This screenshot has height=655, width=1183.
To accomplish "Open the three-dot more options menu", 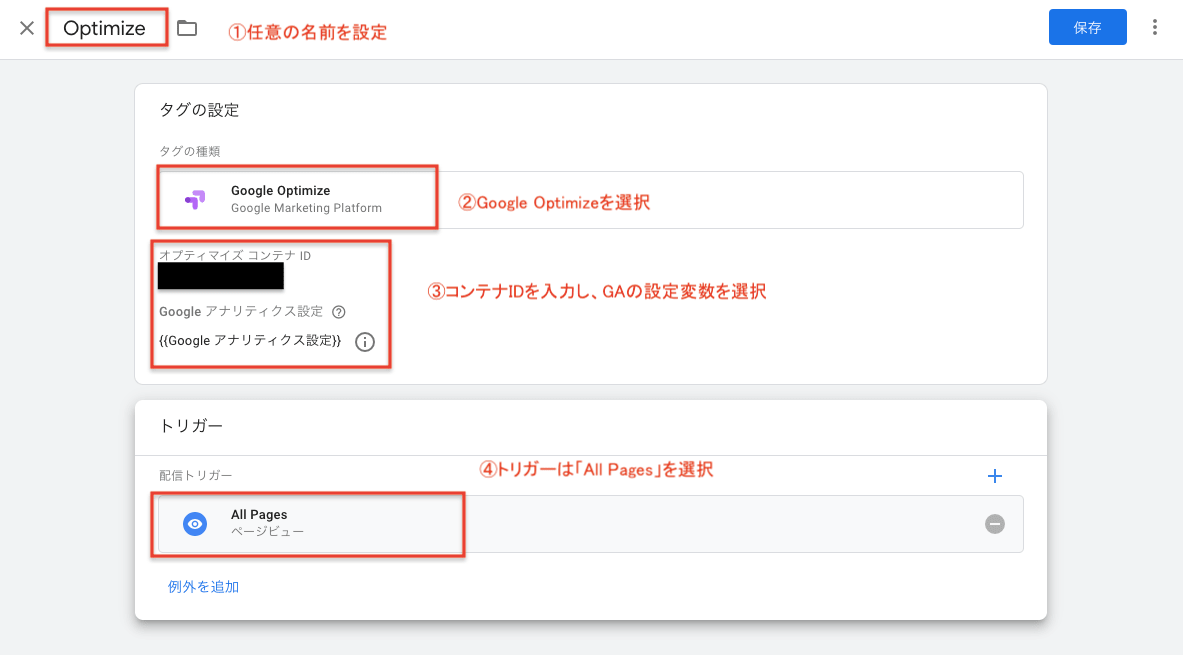I will click(x=1154, y=28).
